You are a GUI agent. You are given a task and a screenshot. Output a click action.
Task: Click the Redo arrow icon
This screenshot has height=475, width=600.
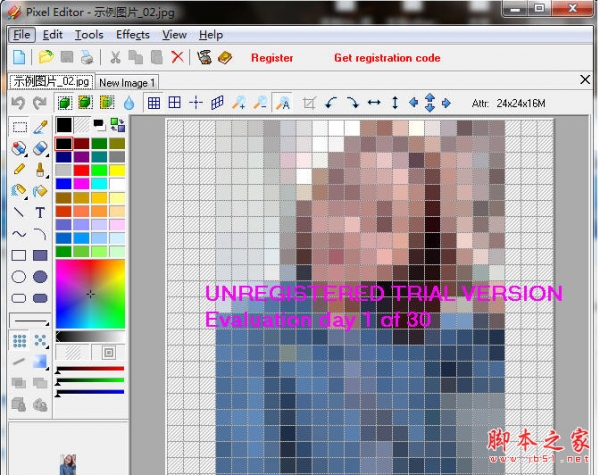tap(39, 103)
